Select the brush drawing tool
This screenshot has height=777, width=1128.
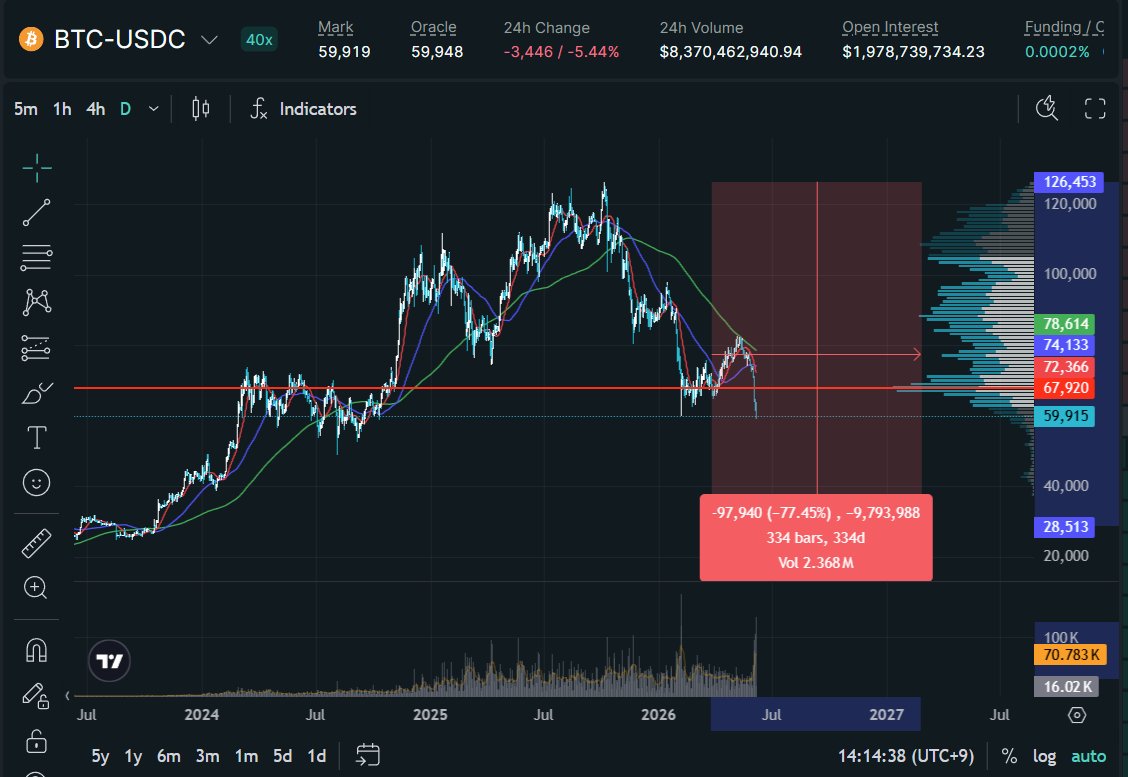(x=37, y=393)
